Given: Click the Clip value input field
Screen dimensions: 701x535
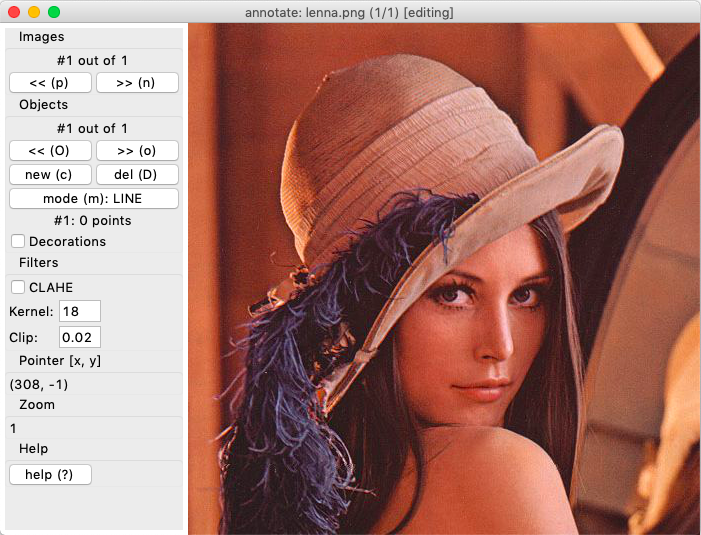Looking at the screenshot, I should (x=80, y=337).
